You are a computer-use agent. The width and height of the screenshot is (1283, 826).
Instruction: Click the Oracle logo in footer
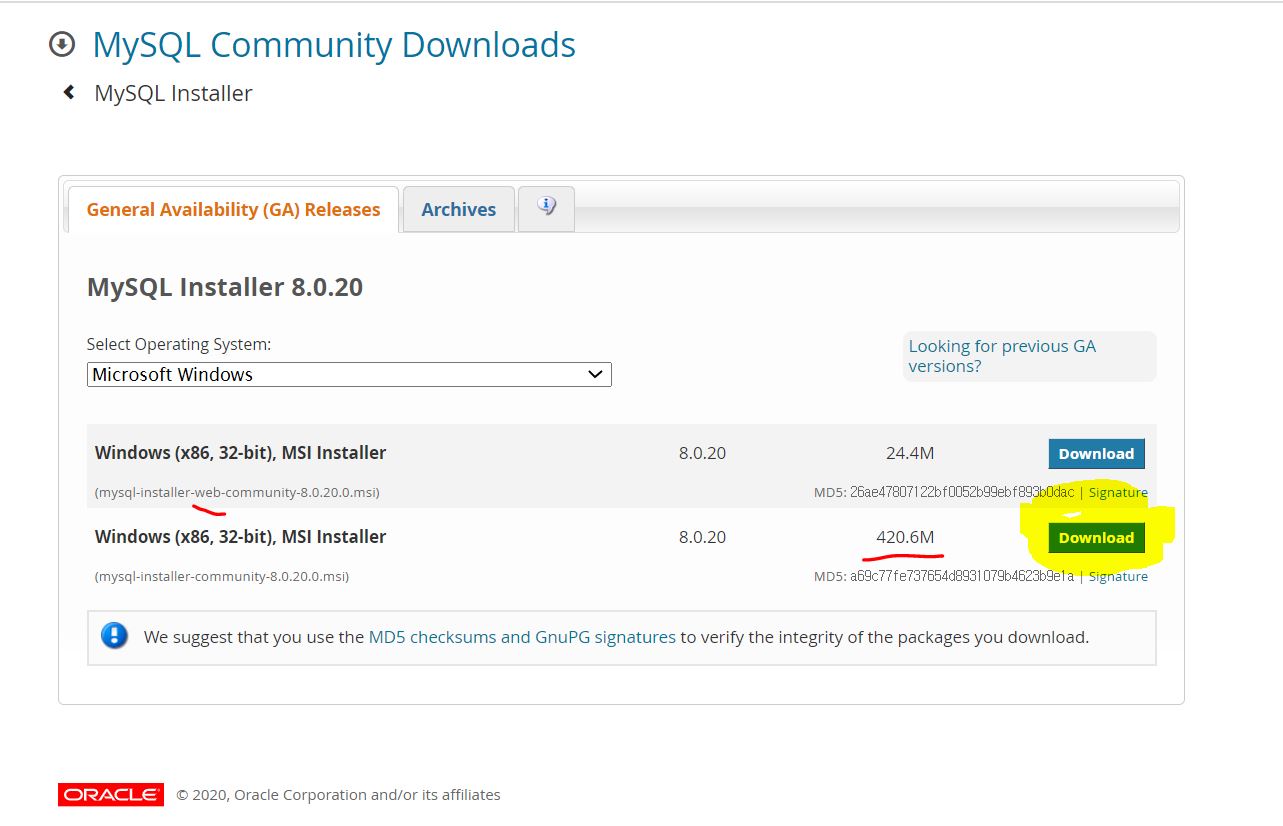110,795
